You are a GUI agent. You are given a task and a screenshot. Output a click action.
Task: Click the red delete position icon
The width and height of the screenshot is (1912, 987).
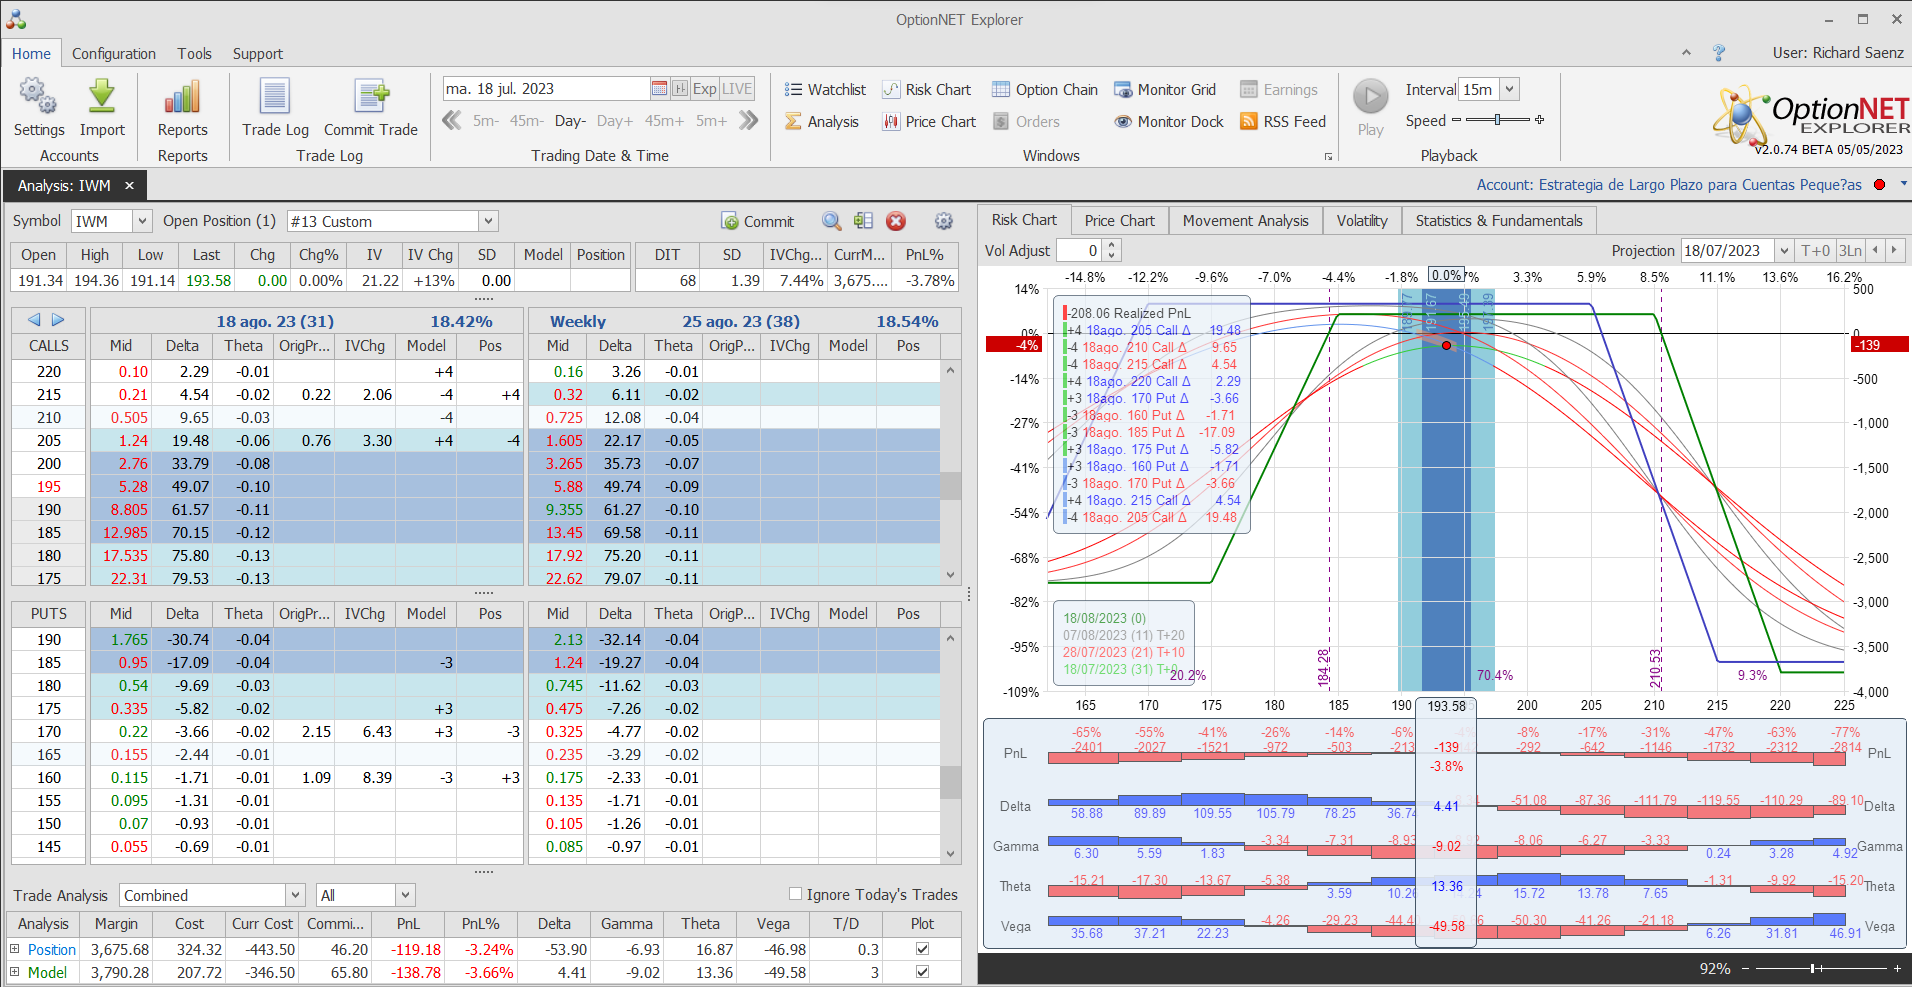pos(896,221)
